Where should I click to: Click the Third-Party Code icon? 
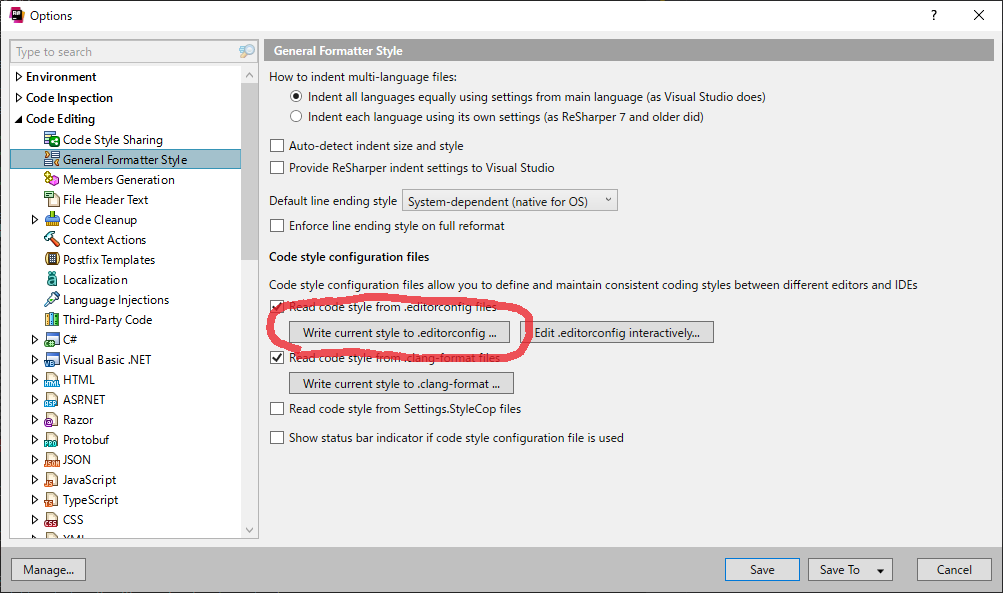[x=52, y=319]
